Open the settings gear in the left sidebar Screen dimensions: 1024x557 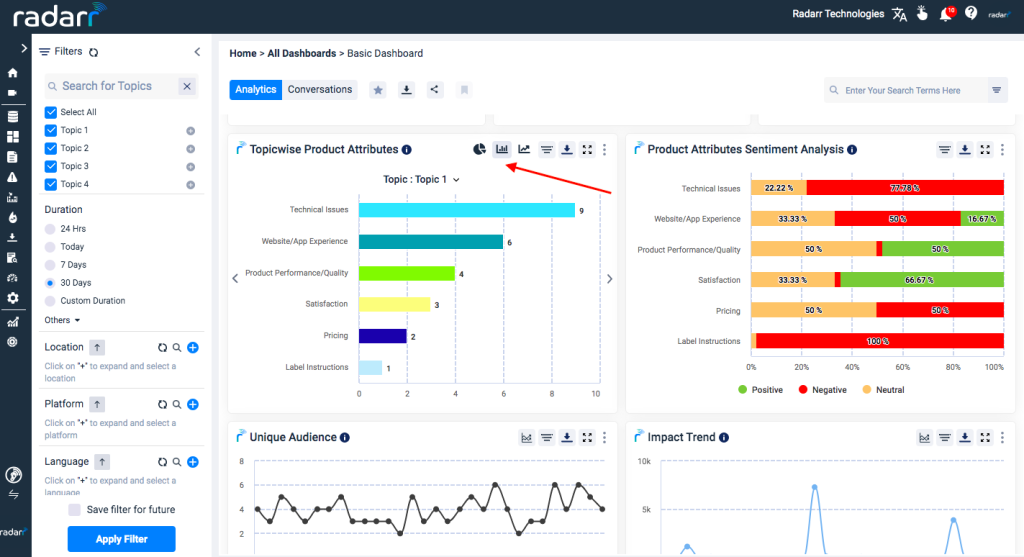coord(12,298)
